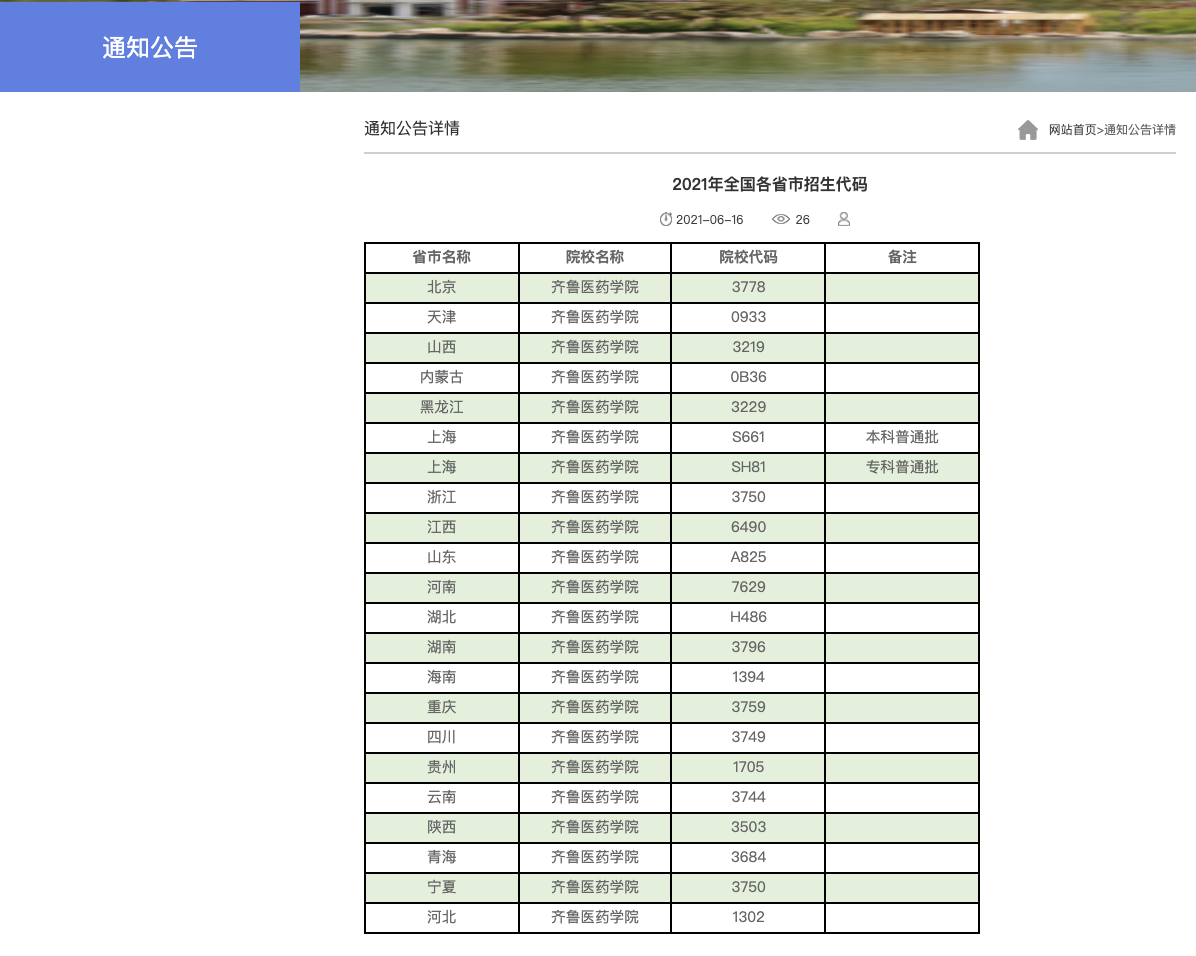Go to 网站首页 via the breadcrumb
This screenshot has height=956, width=1196.
(1072, 130)
